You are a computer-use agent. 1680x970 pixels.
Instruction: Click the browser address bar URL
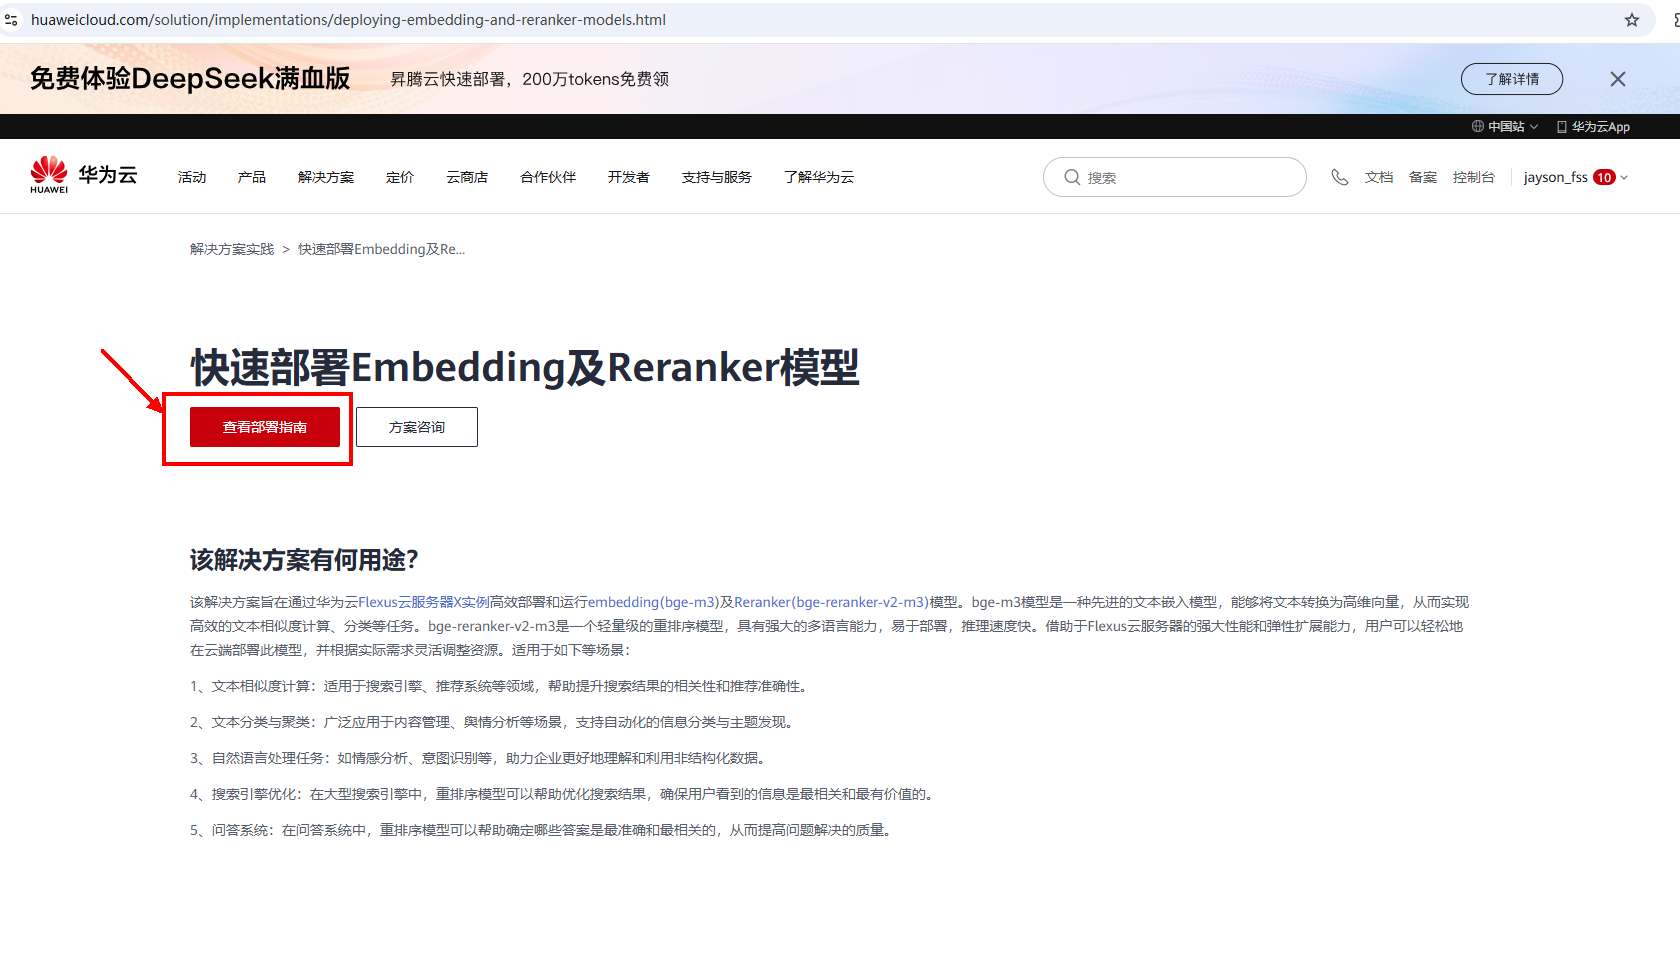pyautogui.click(x=348, y=20)
